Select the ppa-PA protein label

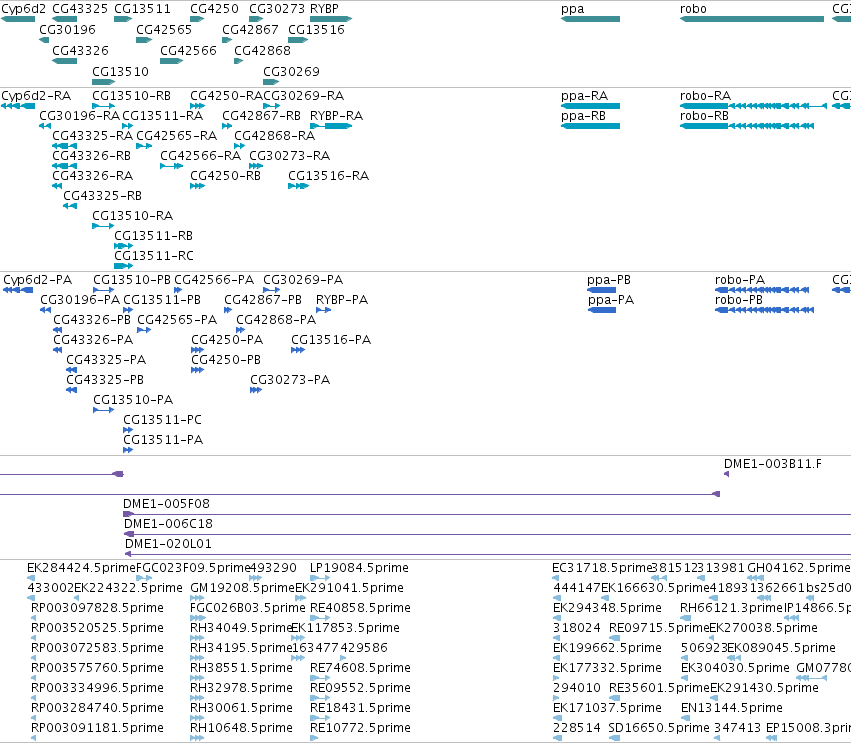pos(611,300)
